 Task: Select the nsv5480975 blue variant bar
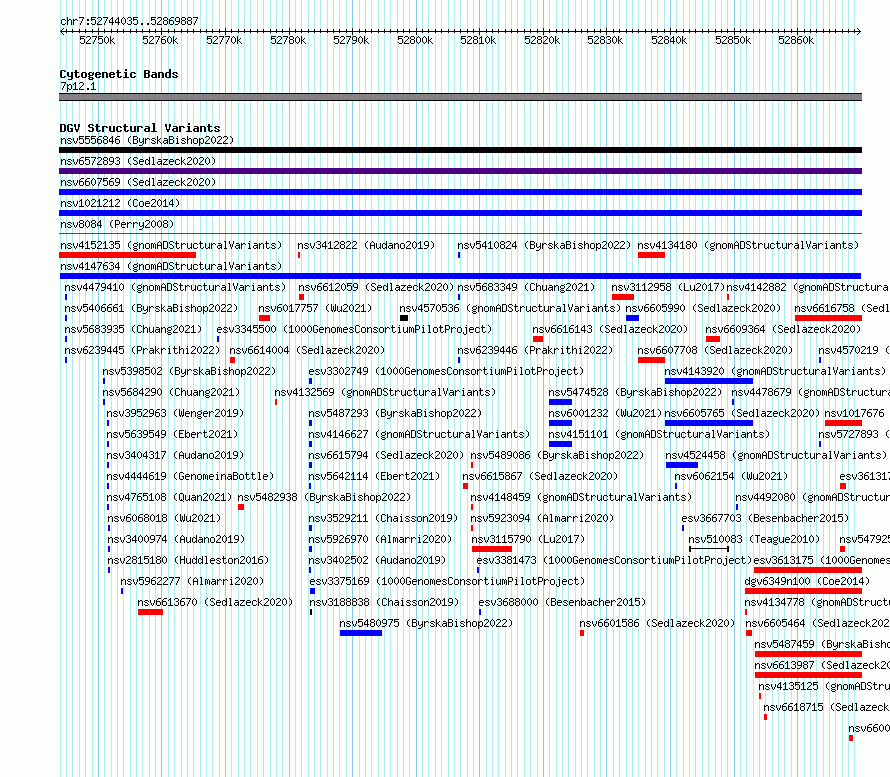(361, 633)
